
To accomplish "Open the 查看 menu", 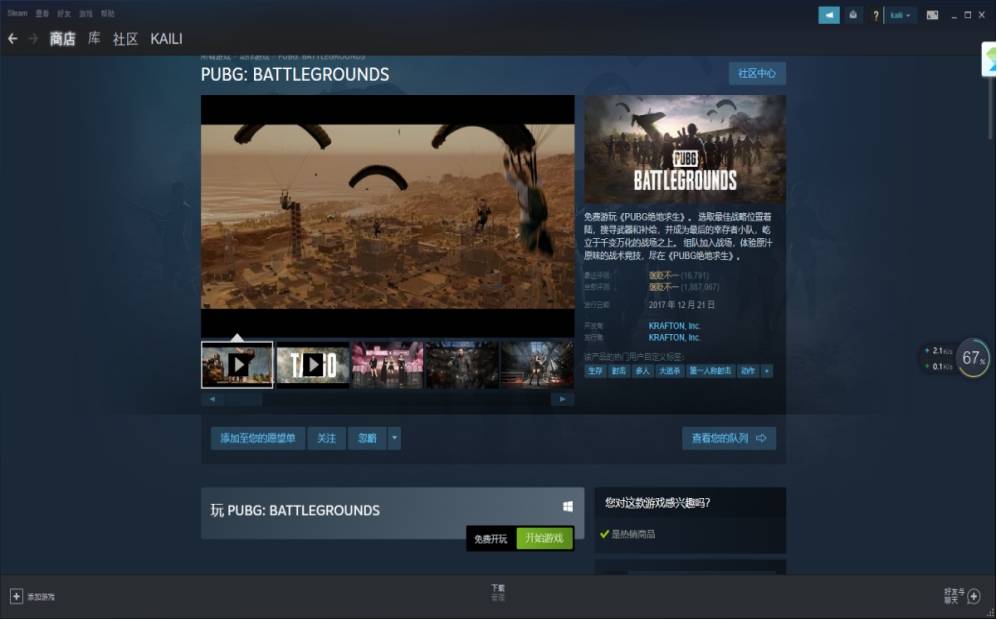I will coord(42,13).
